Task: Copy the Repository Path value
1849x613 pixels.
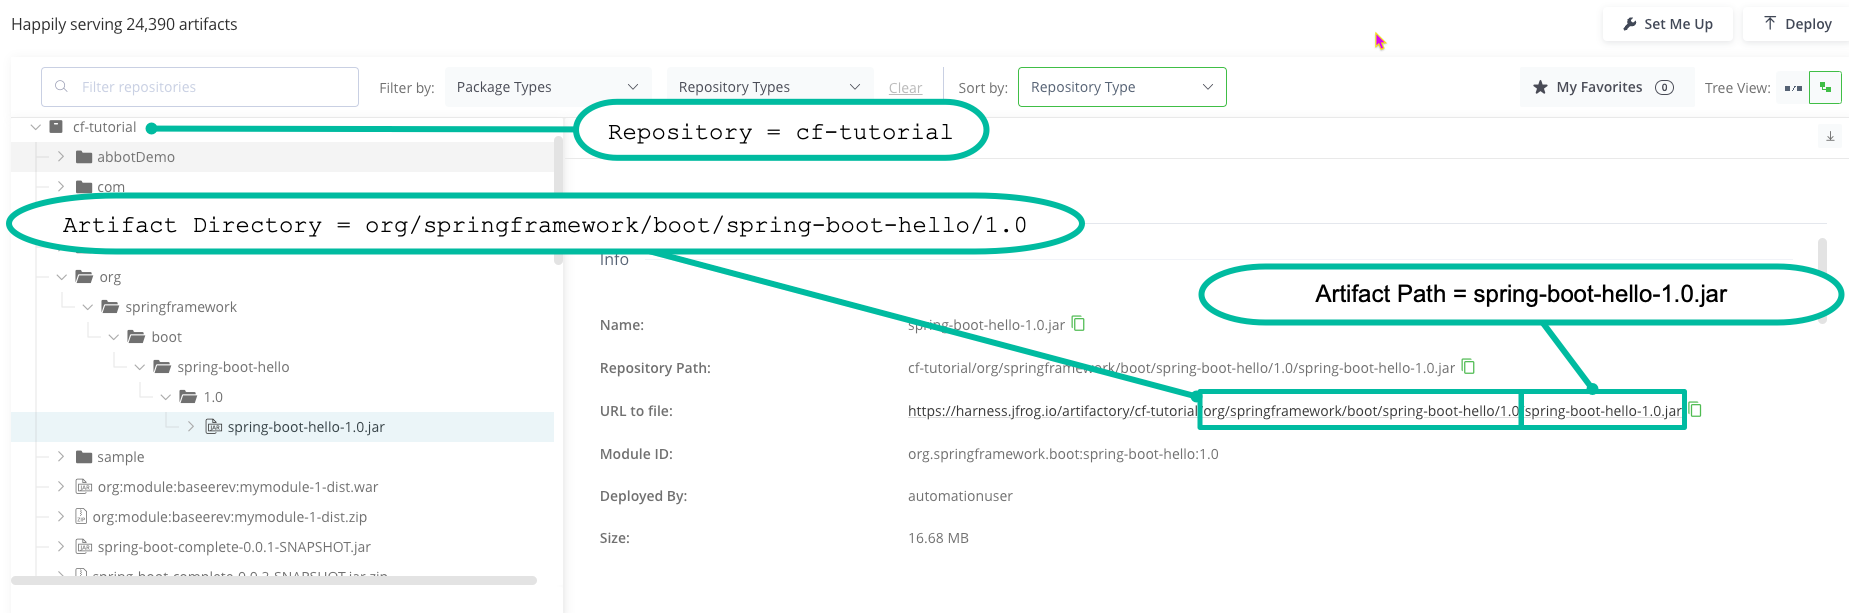Action: click(1468, 366)
